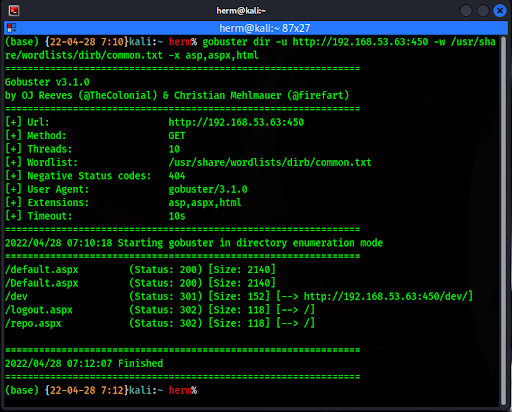Maximize the window with the second gray circle
Image resolution: width=512 pixels, height=412 pixels.
point(483,11)
